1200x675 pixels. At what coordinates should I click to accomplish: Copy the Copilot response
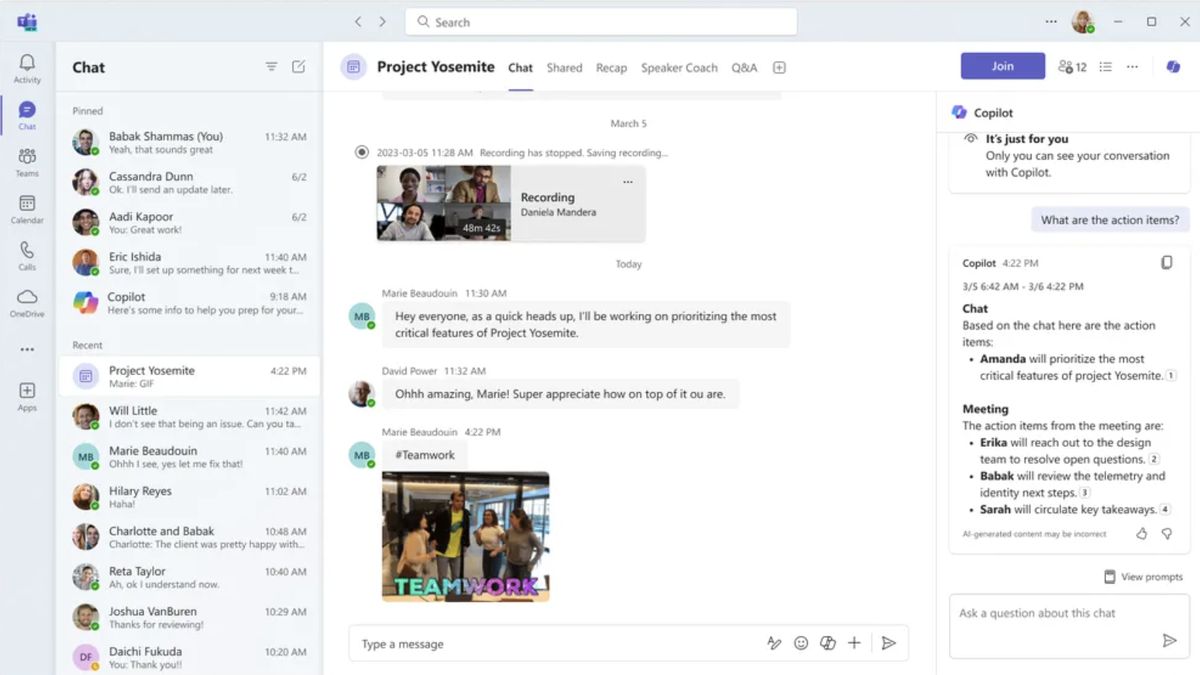tap(1166, 263)
